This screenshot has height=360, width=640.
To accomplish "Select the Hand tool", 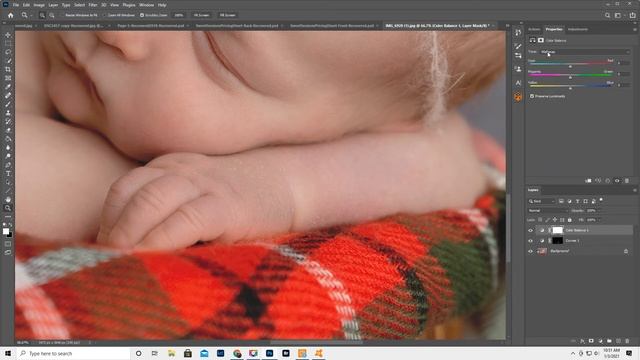I will pos(8,199).
